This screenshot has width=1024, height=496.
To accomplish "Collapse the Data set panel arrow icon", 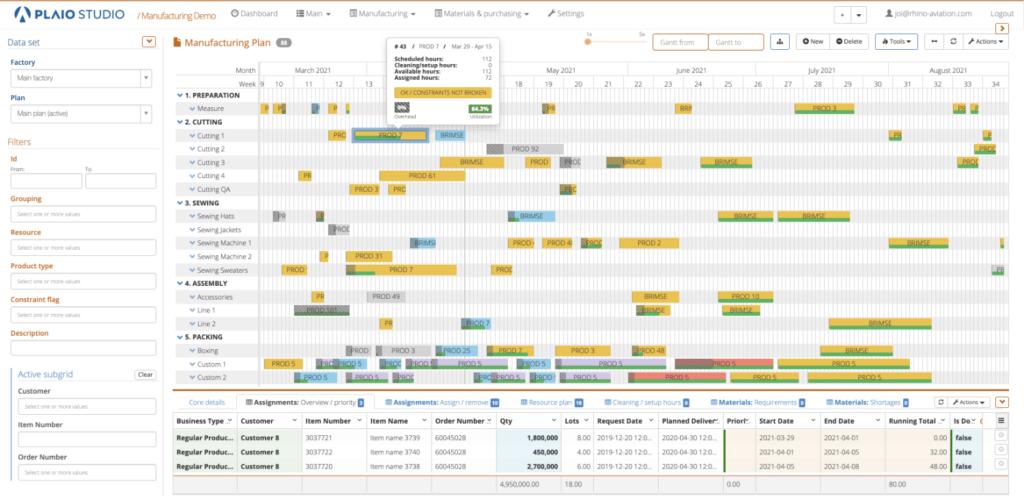I will click(149, 41).
